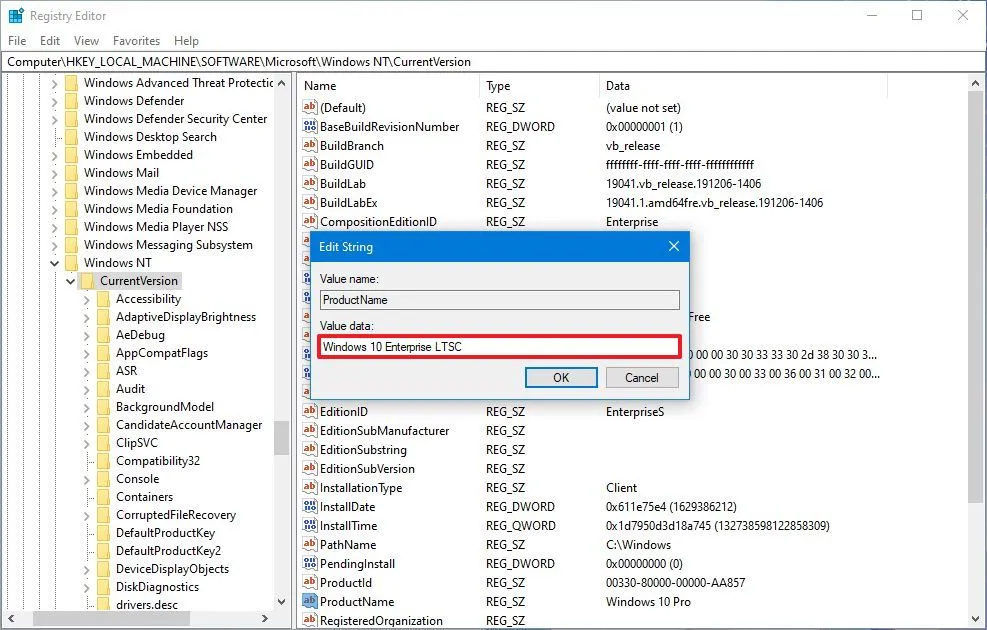Select the ab icon beside BuildBranch
The height and width of the screenshot is (630, 987).
point(309,145)
